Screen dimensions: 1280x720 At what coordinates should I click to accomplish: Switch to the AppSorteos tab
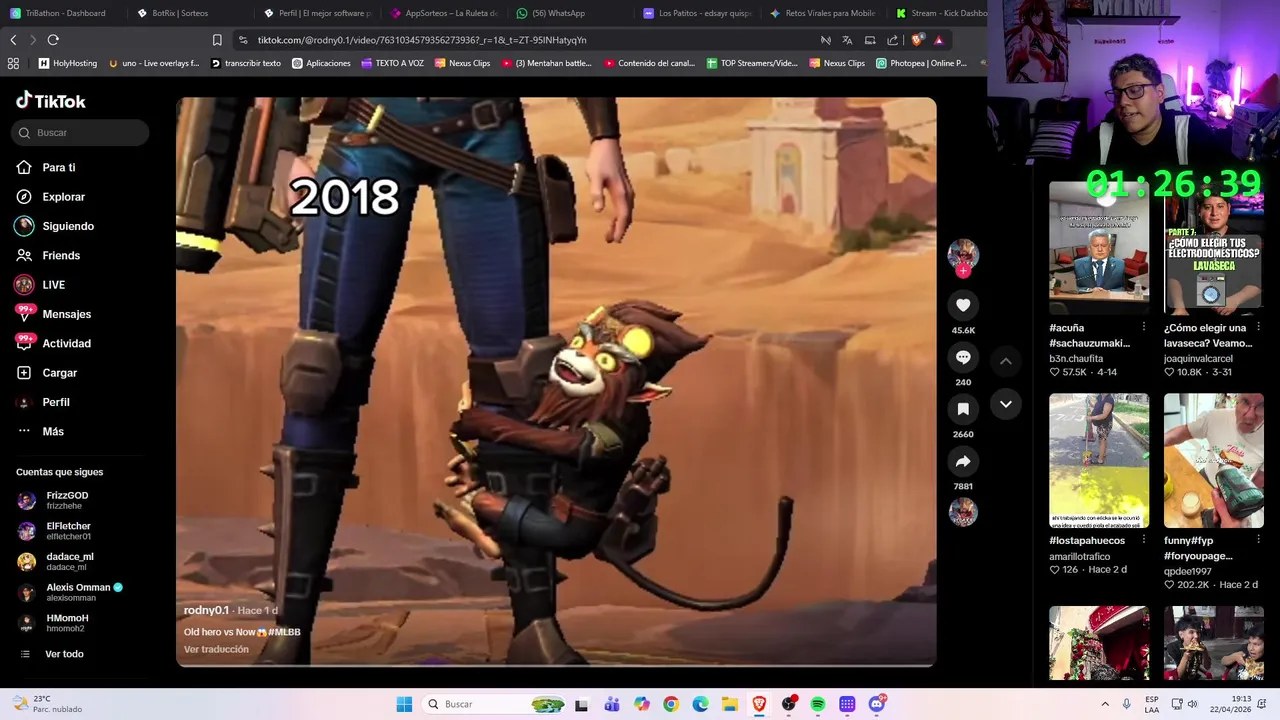click(443, 13)
